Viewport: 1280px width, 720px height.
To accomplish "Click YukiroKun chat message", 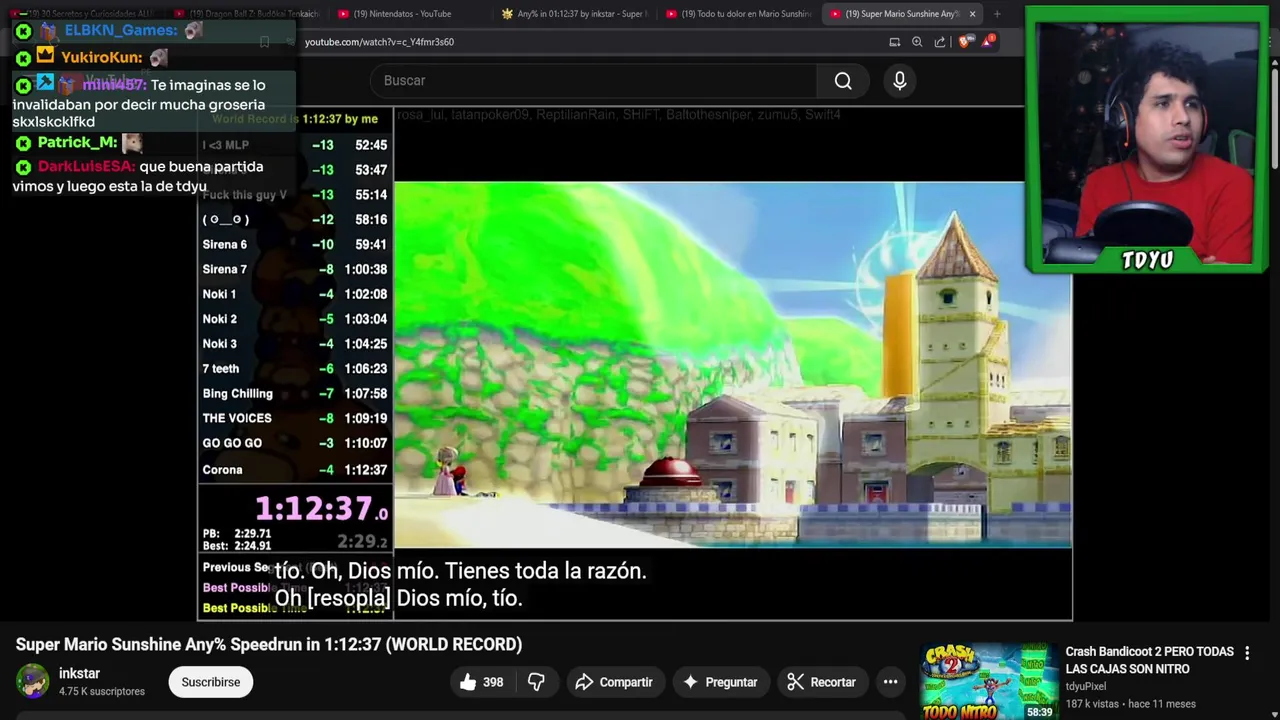I will pyautogui.click(x=93, y=57).
